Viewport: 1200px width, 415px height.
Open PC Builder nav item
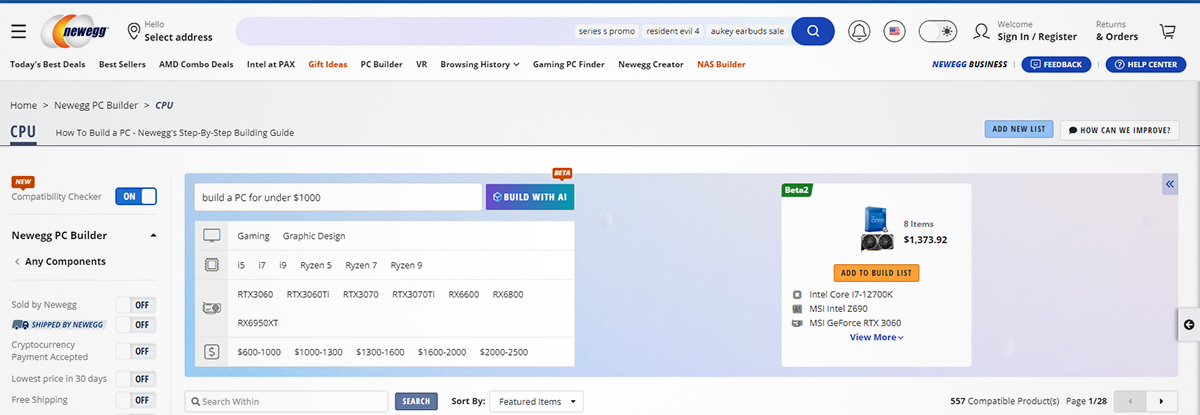click(x=381, y=64)
